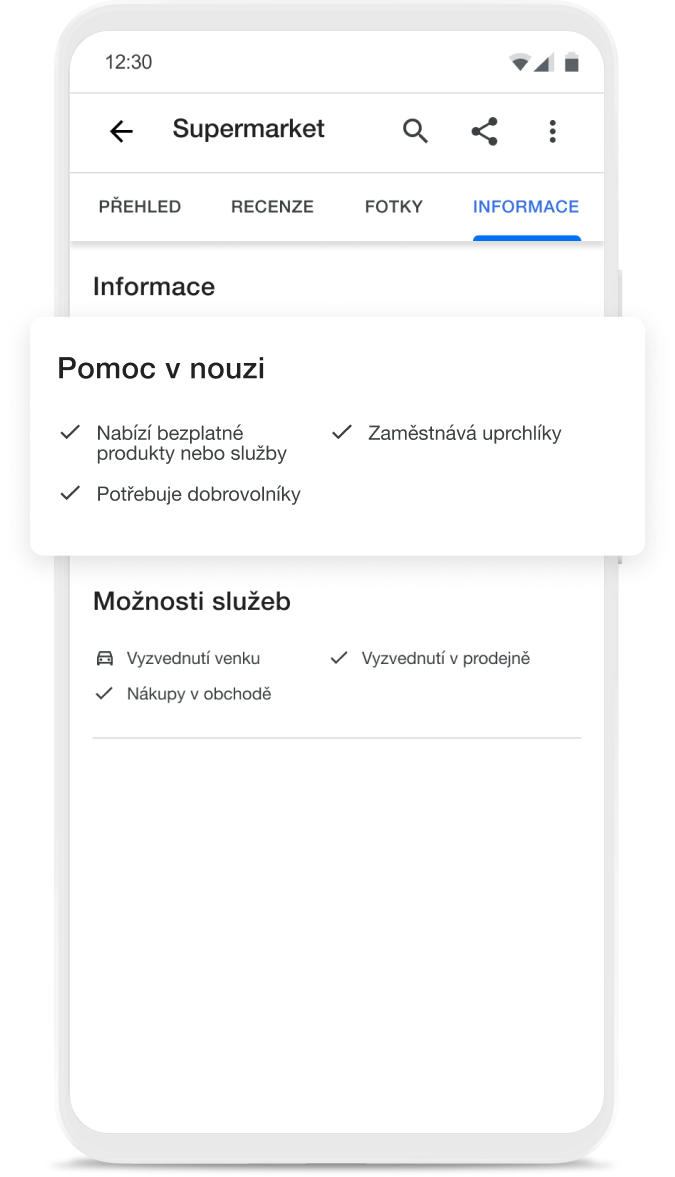Click the battery indicator icon
The image size is (675, 1177).
click(572, 61)
